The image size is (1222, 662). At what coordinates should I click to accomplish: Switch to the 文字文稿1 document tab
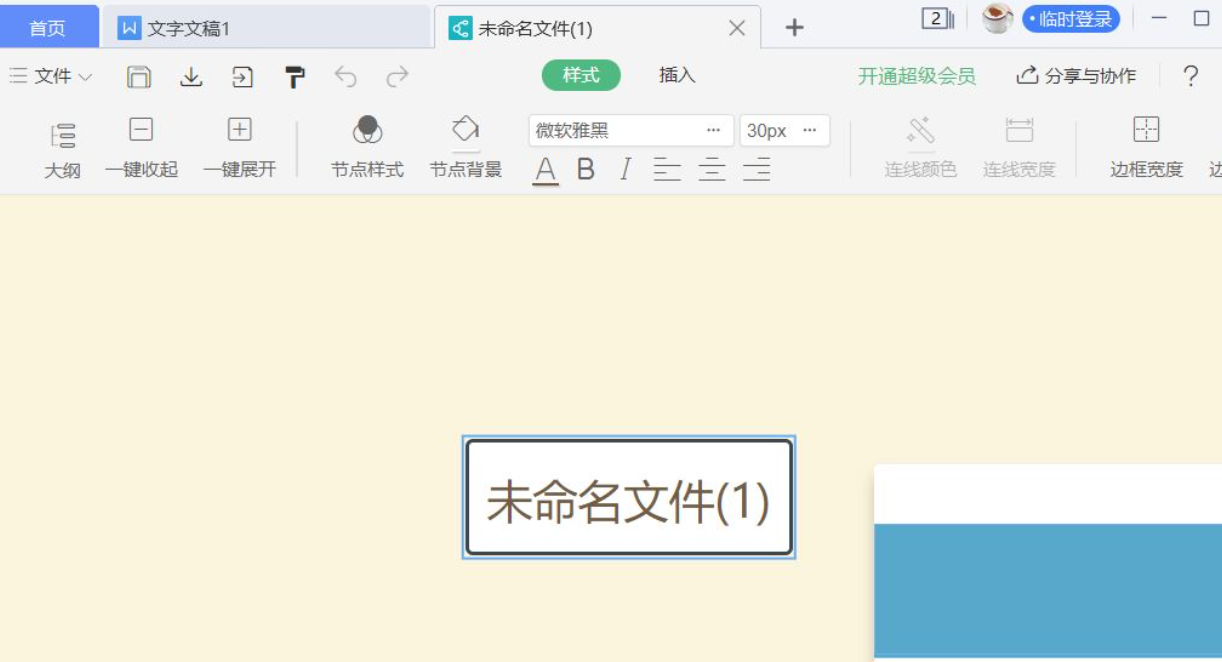[266, 27]
